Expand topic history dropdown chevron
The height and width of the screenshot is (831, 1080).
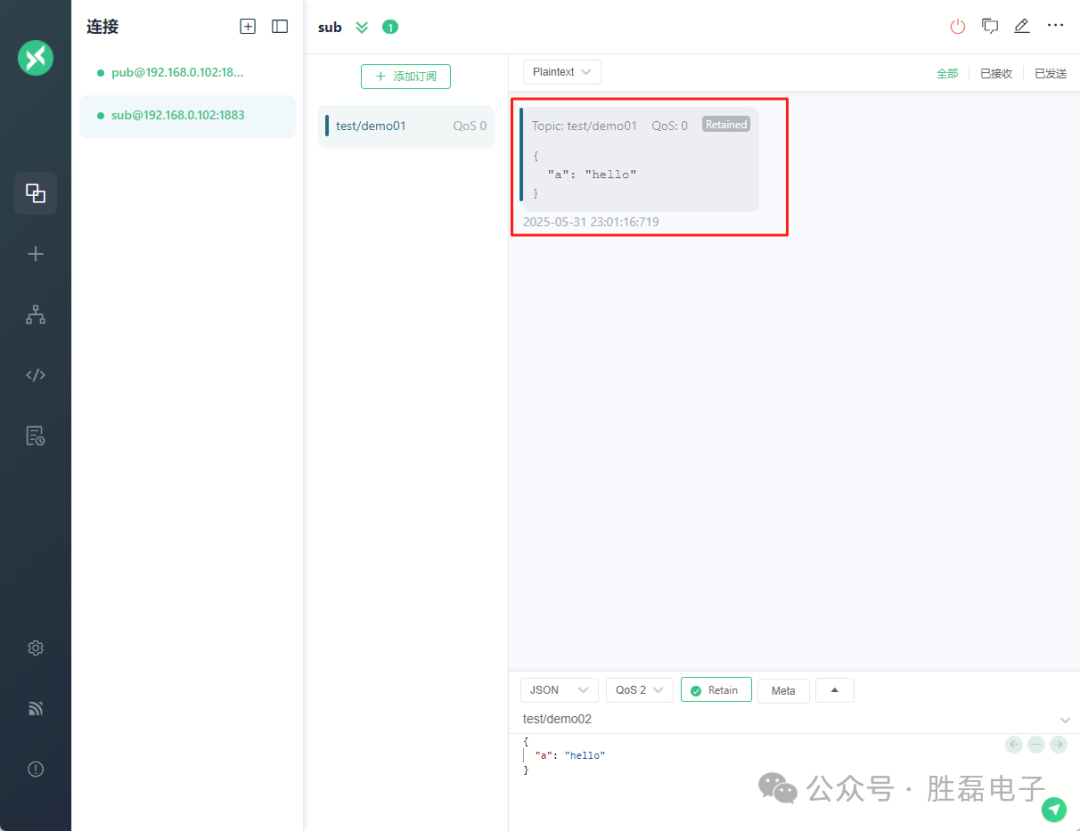tap(1065, 720)
